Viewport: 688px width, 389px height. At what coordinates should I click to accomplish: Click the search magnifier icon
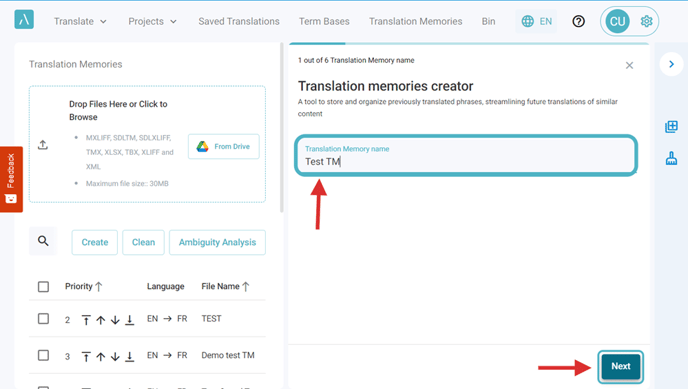coord(43,240)
